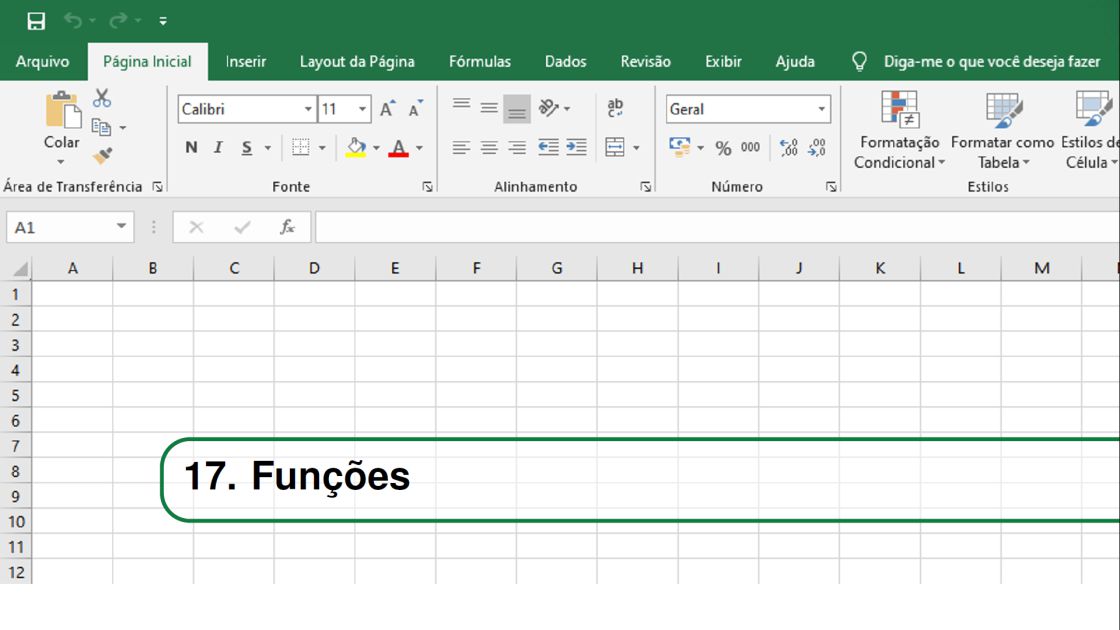Toggle align left icon
Viewport: 1120px width, 630px height.
pyautogui.click(x=461, y=147)
